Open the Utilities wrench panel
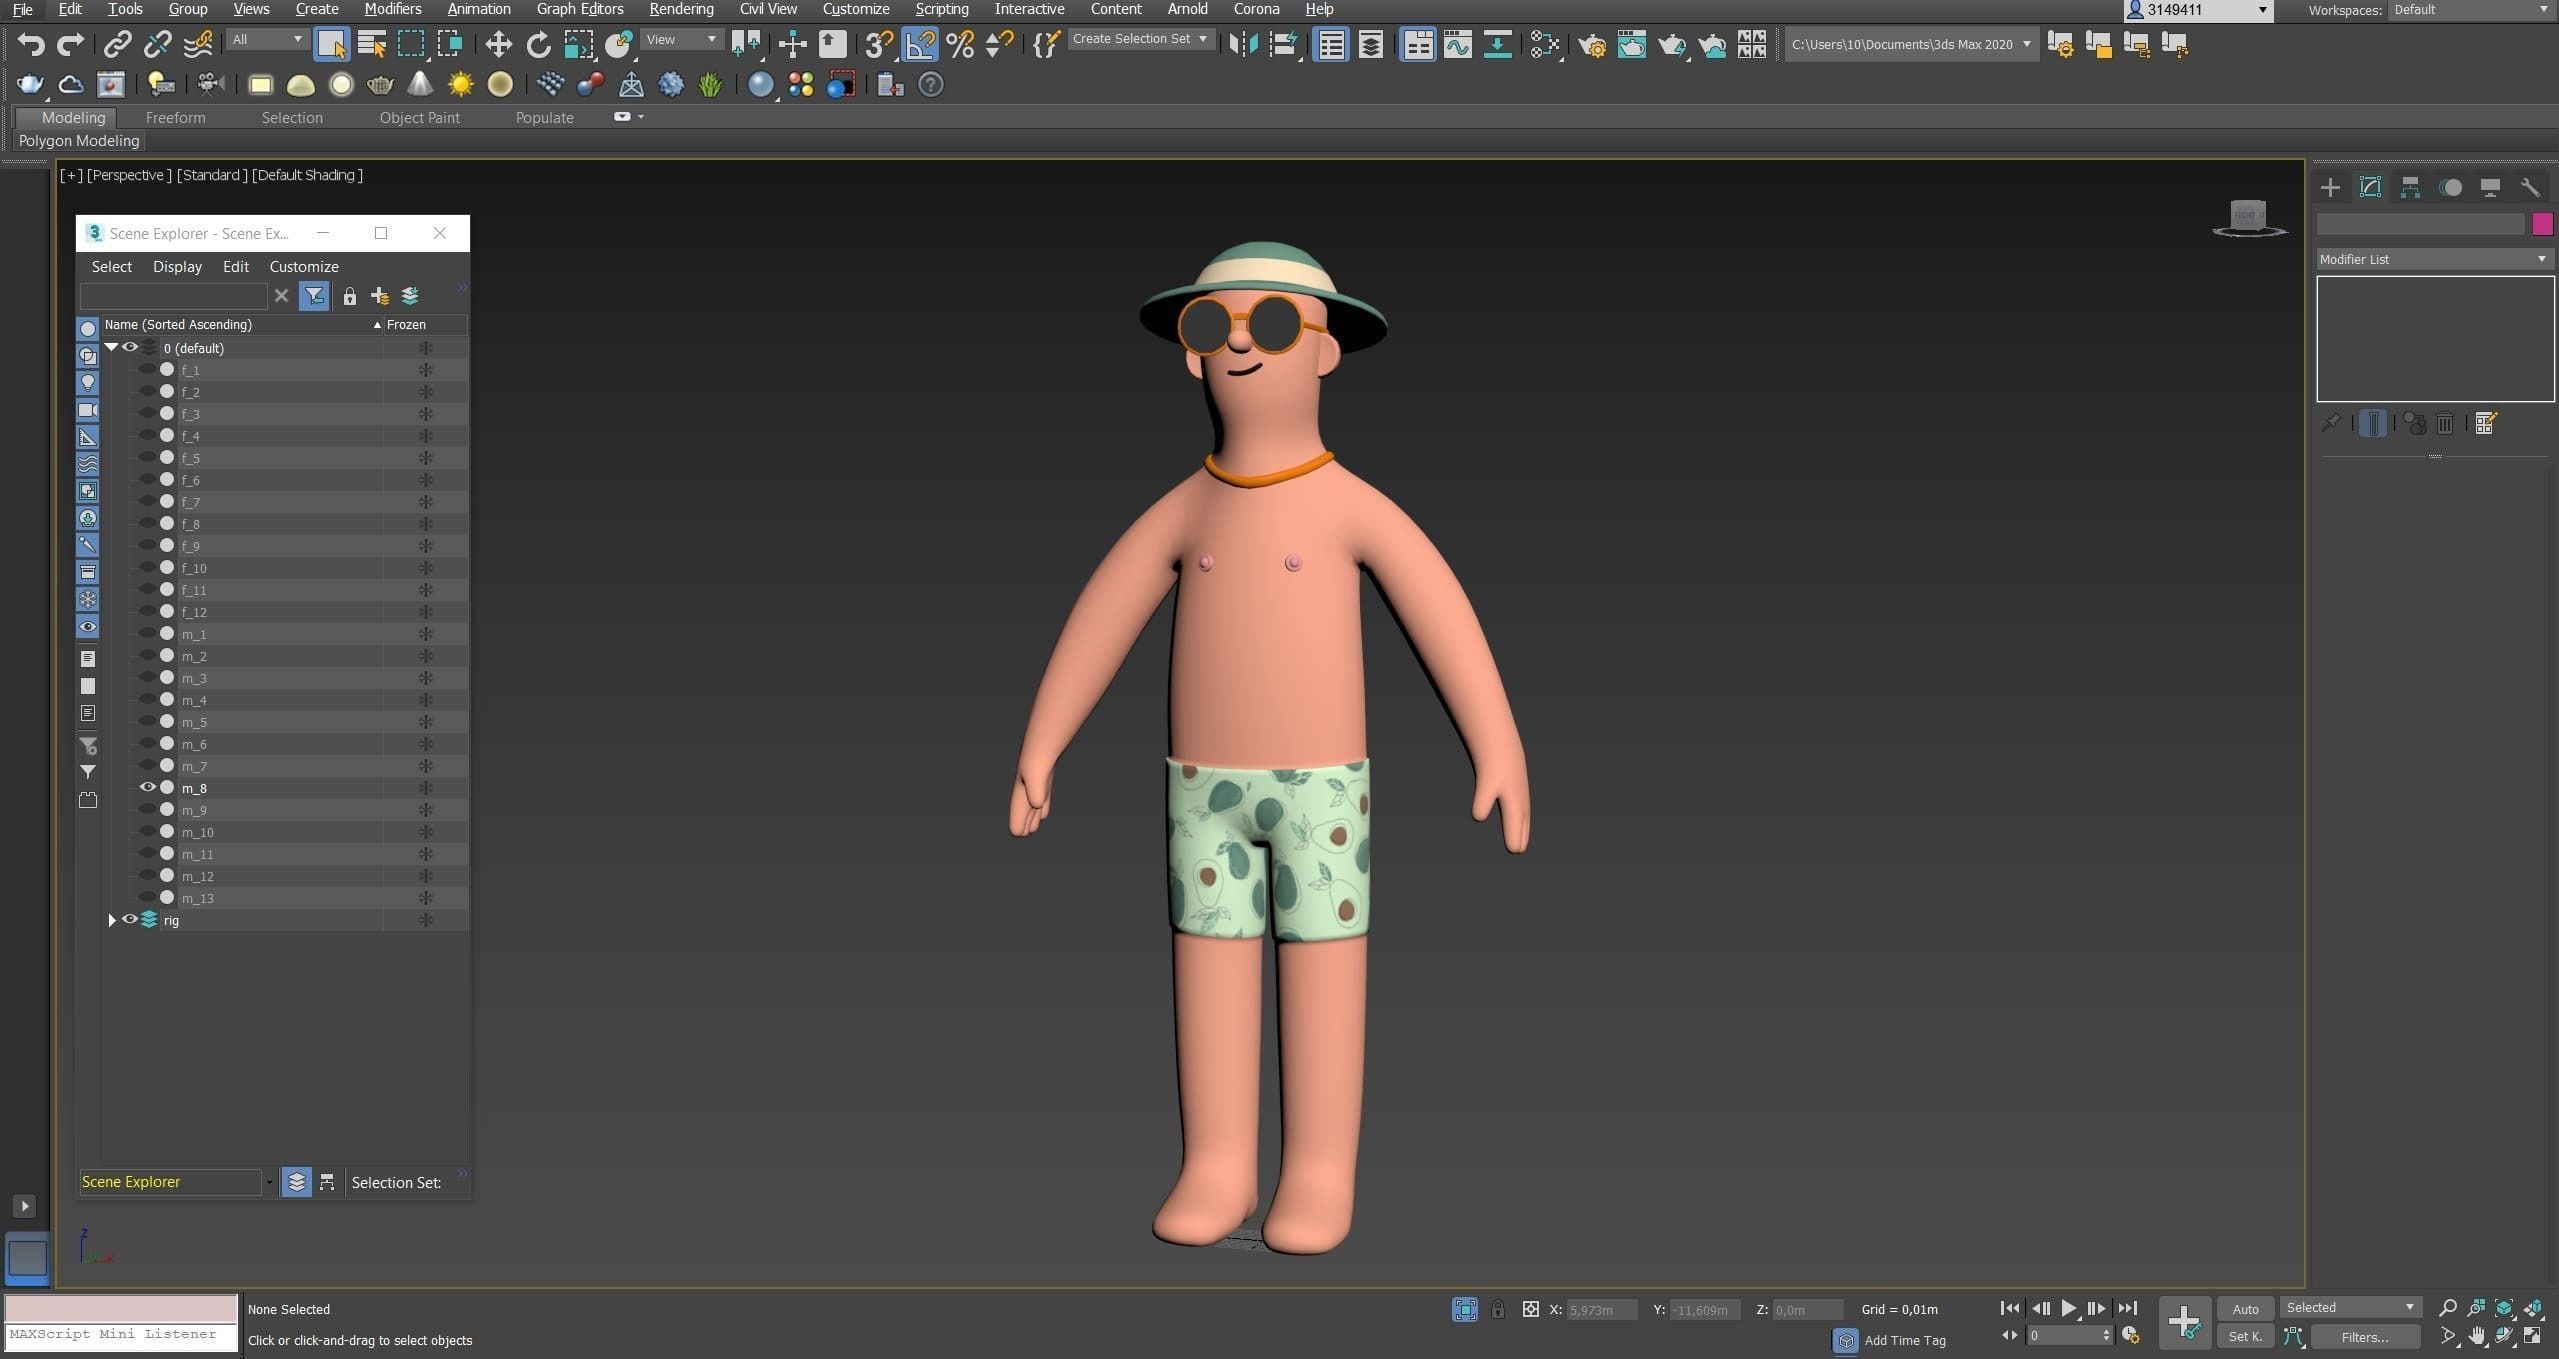The height and width of the screenshot is (1359, 2559). coord(2530,187)
